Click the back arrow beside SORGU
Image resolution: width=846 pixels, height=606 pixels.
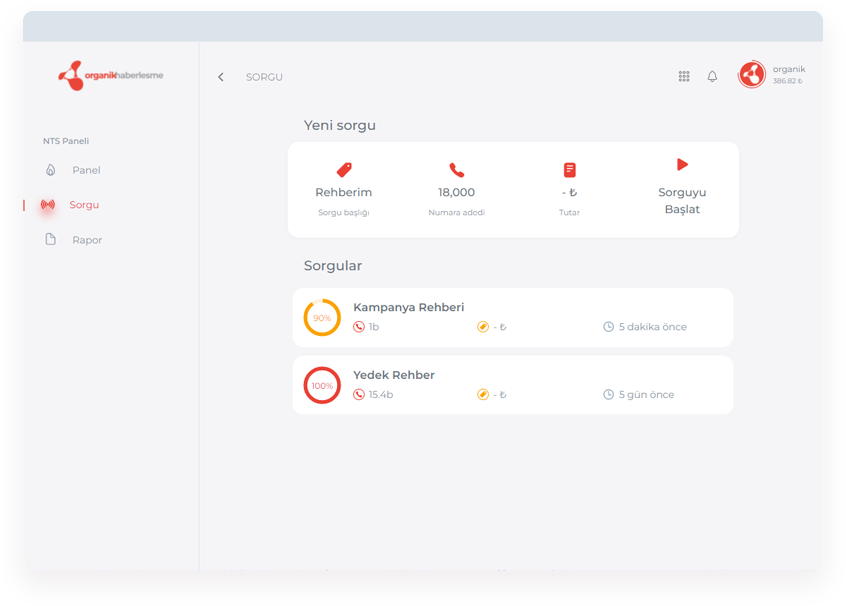coord(221,77)
